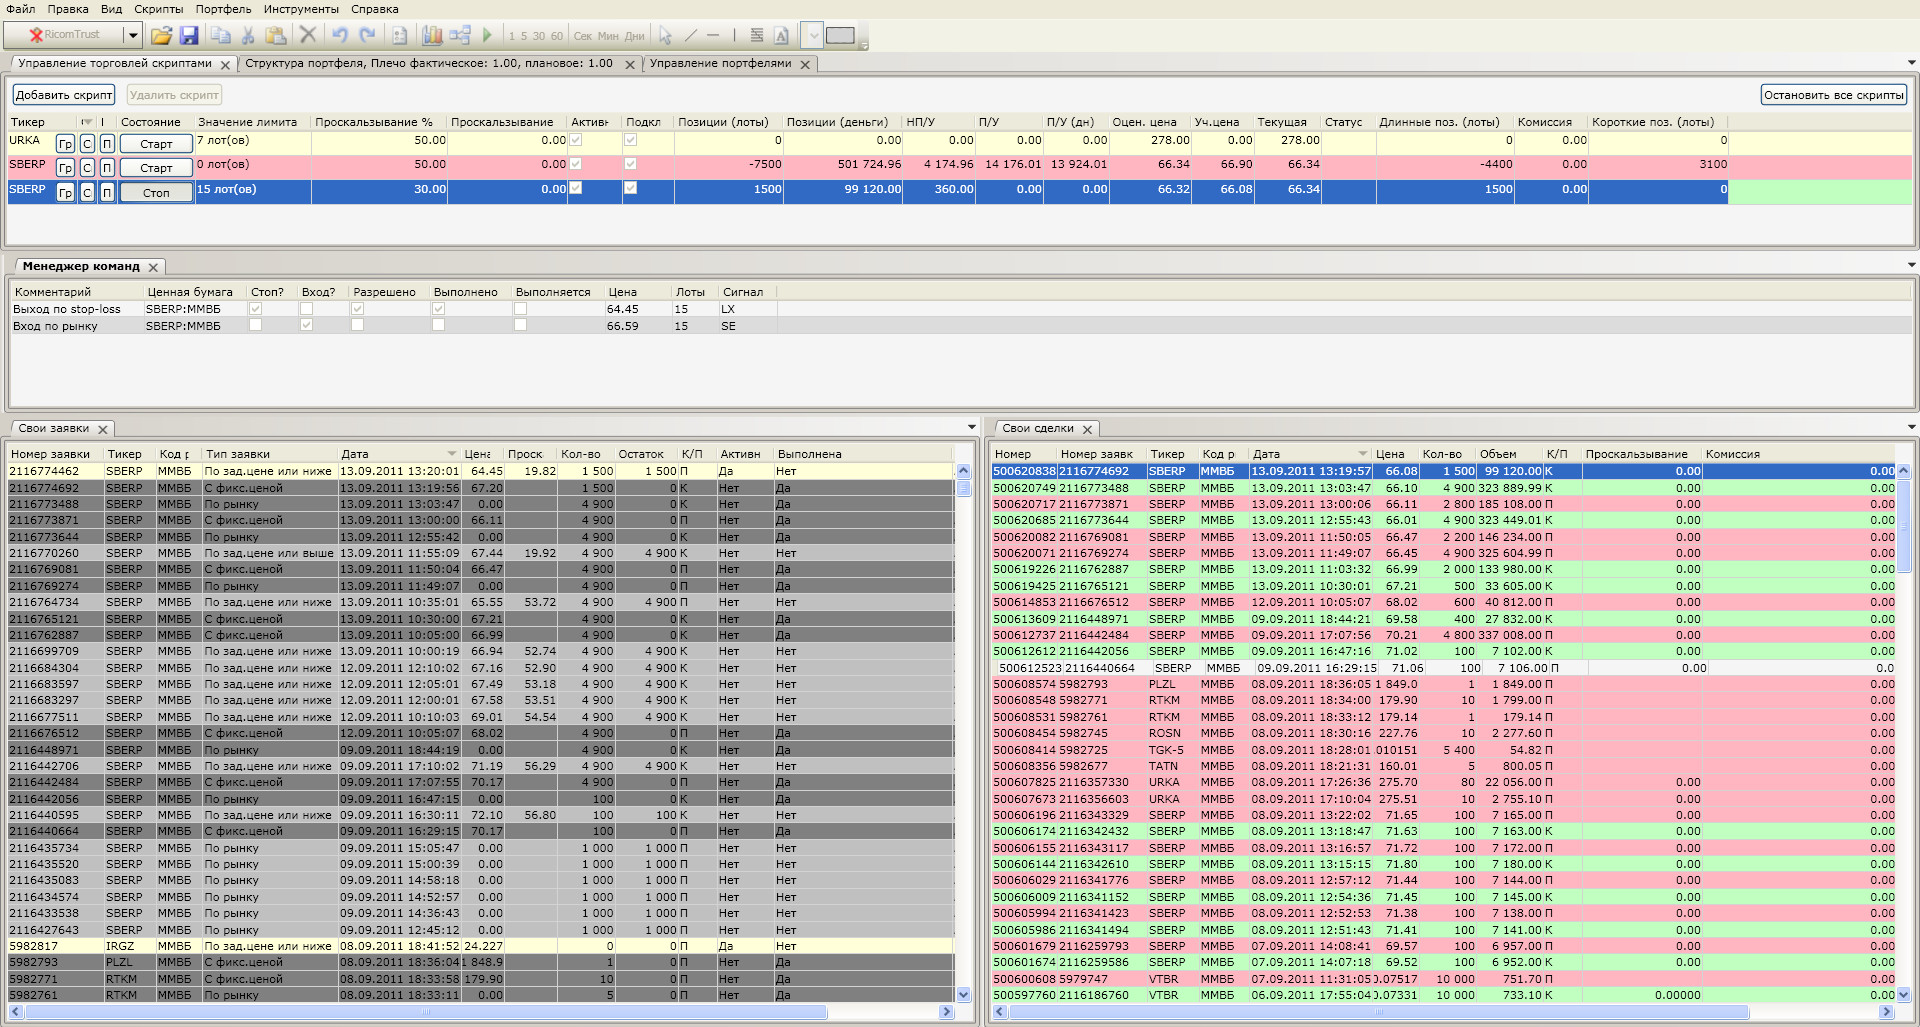Image resolution: width=1920 pixels, height=1027 pixels.
Task: Toggle Стоп? checkbox for Выход по stop-loss
Action: 256,309
